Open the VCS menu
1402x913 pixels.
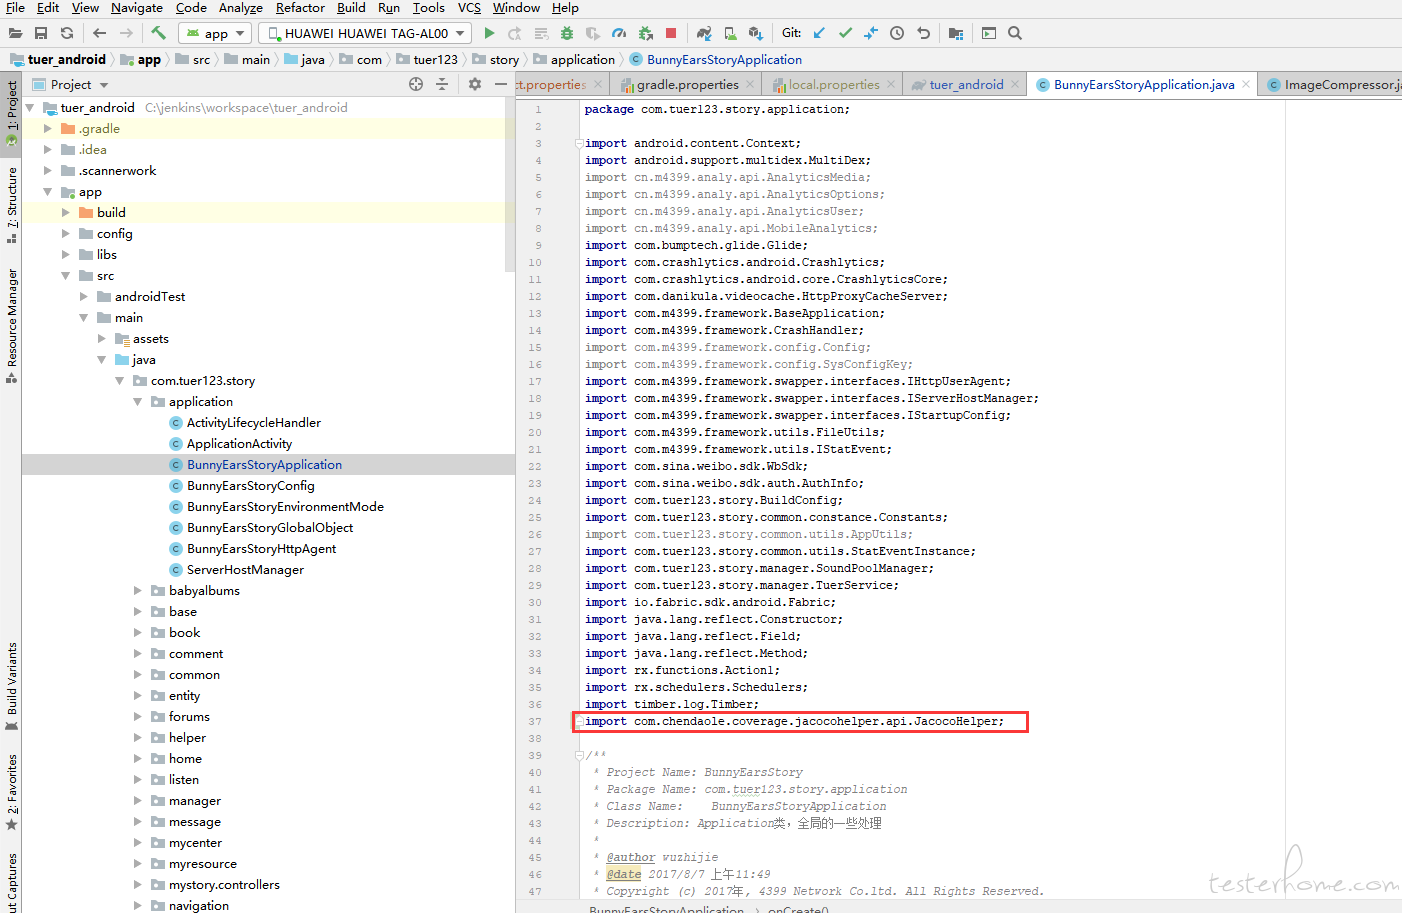click(x=469, y=8)
